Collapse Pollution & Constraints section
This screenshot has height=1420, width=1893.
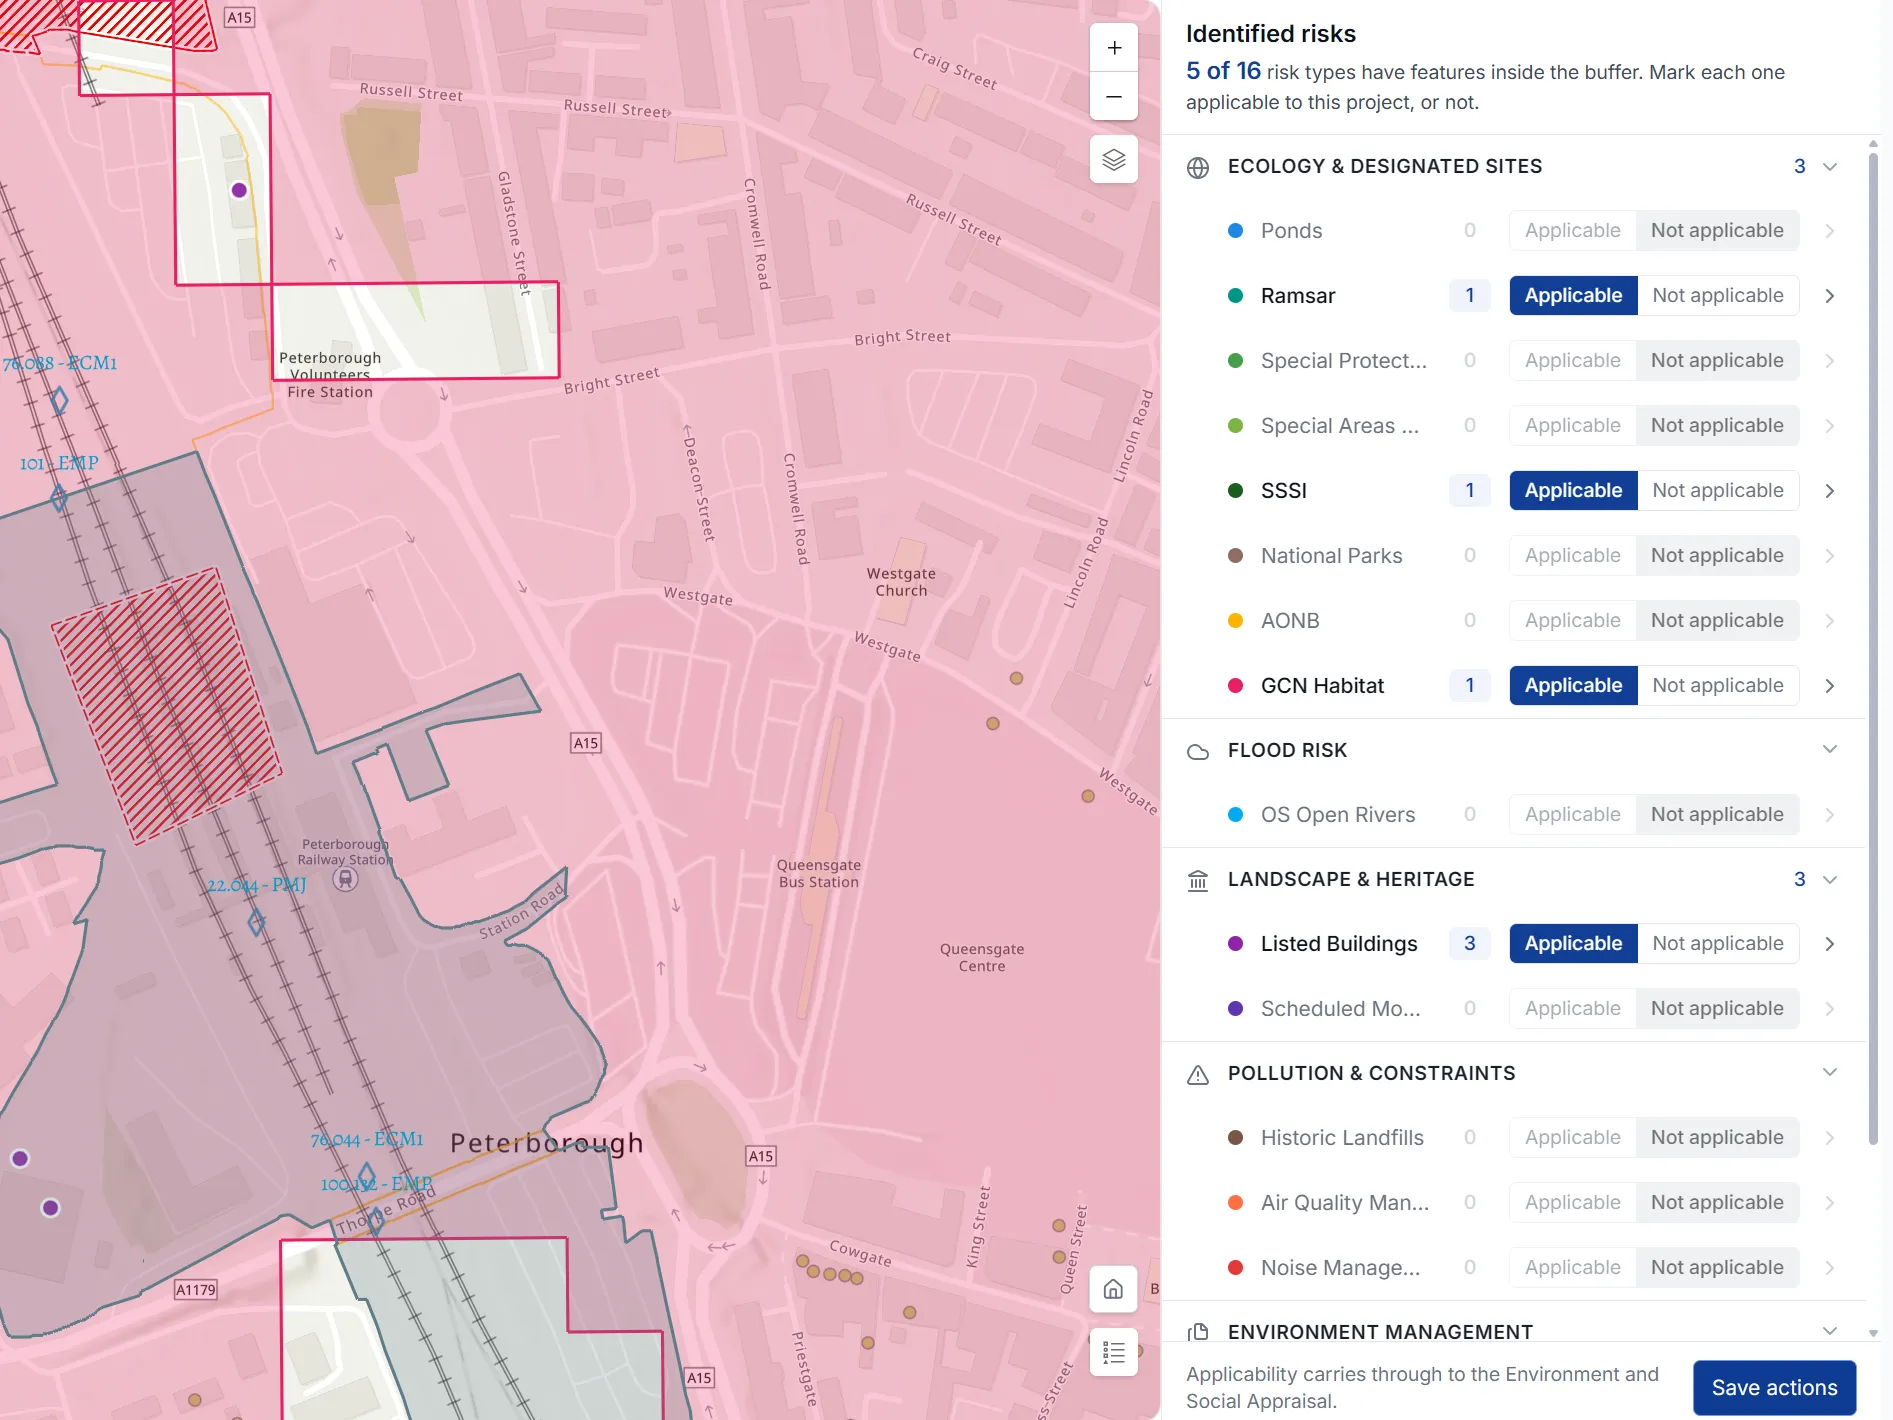pos(1830,1073)
